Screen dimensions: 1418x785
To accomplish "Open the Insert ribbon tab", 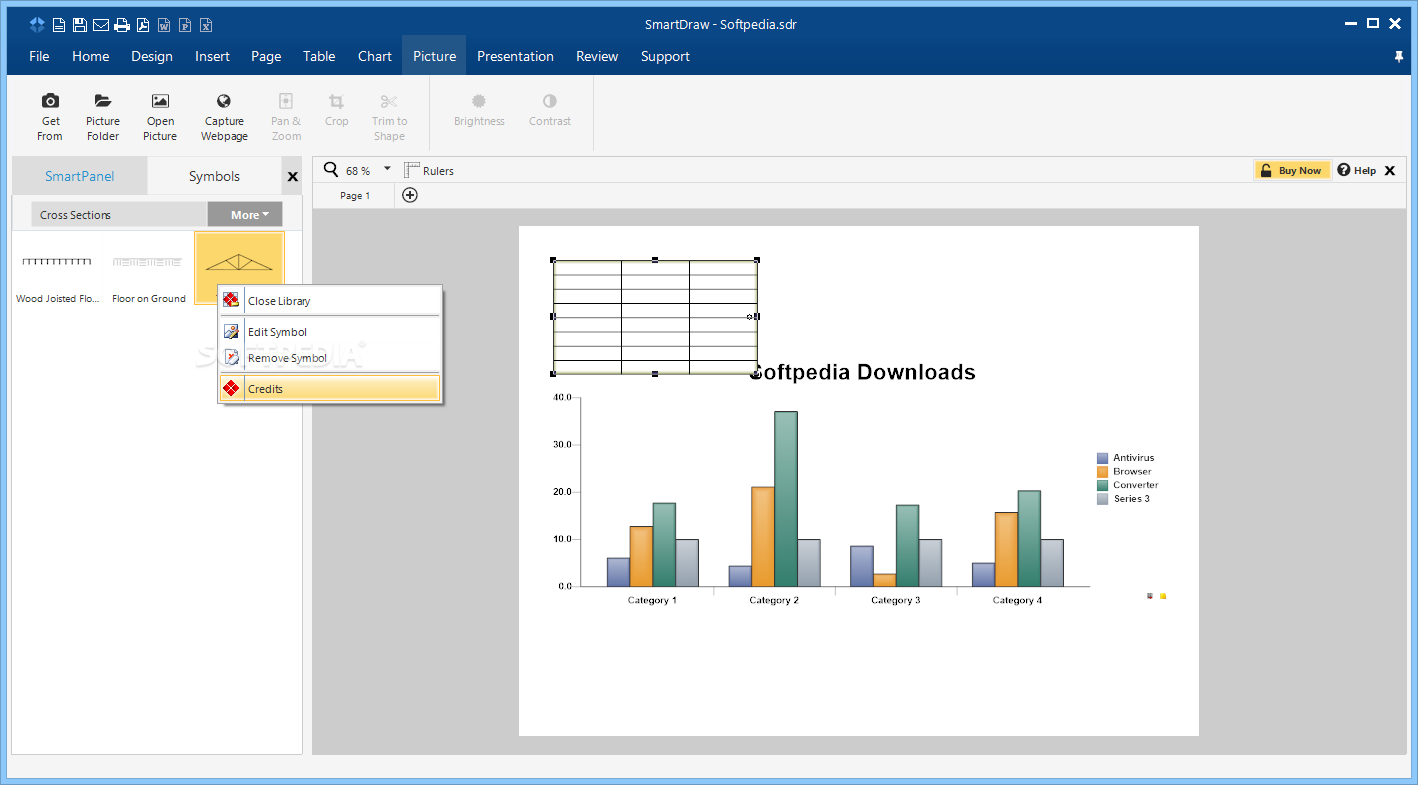I will click(x=212, y=56).
